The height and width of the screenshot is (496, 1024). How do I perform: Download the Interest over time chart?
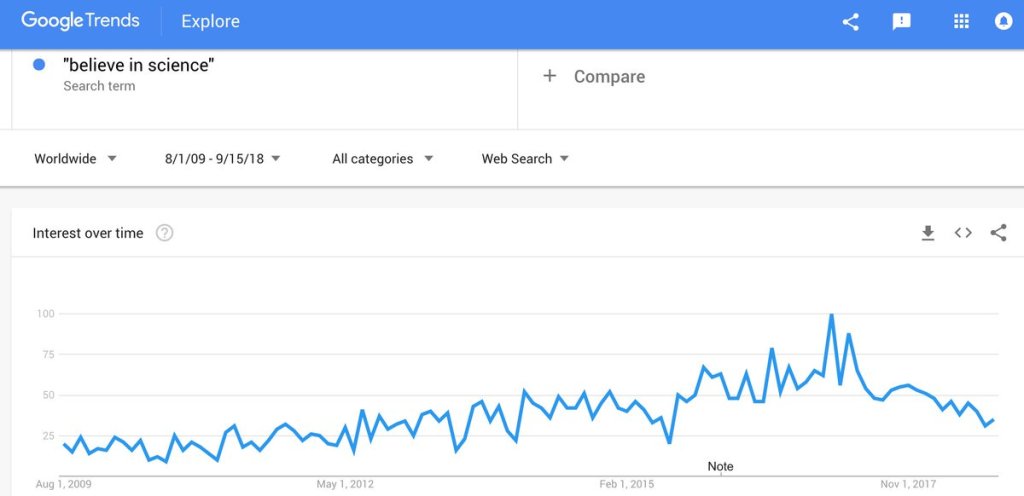coord(928,233)
